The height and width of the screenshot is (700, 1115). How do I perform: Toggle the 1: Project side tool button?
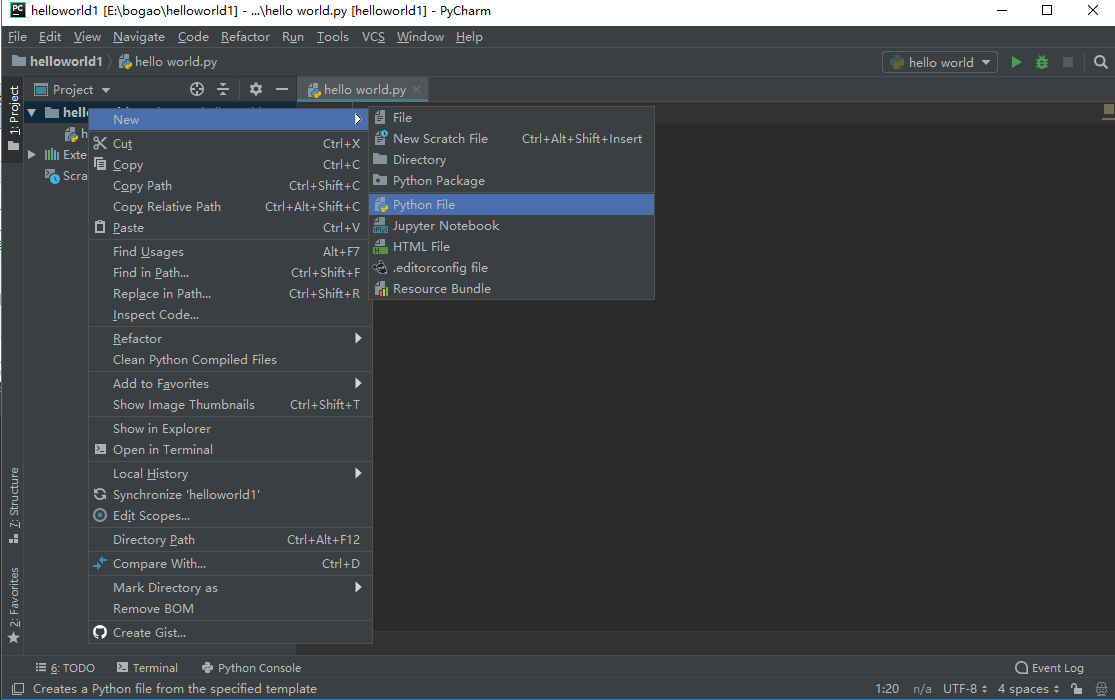[14, 118]
